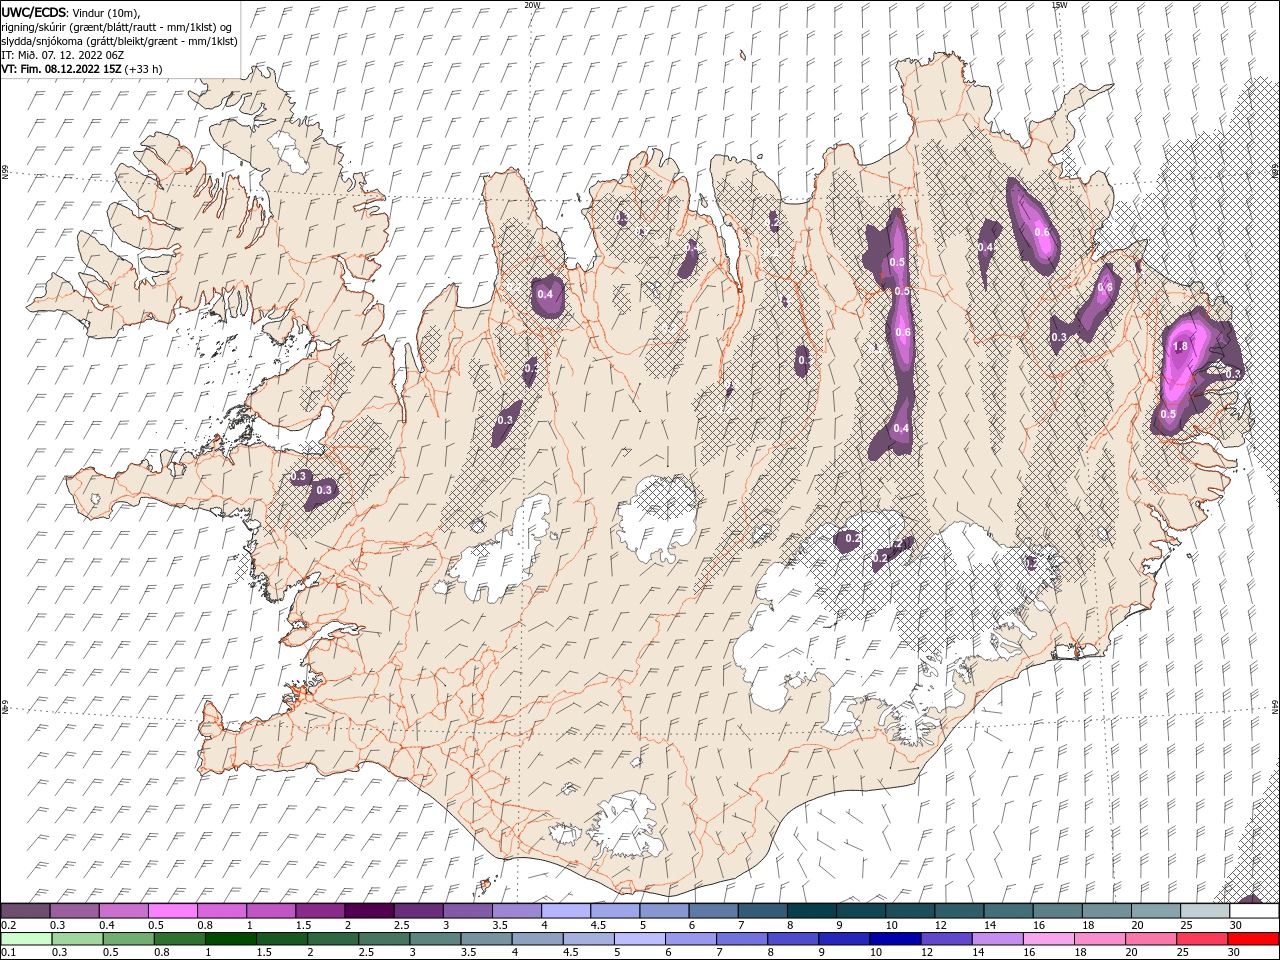Viewport: 1280px width, 960px height.
Task: Click the snow-scale swatch between 16 and 18
Action: pos(1058,911)
